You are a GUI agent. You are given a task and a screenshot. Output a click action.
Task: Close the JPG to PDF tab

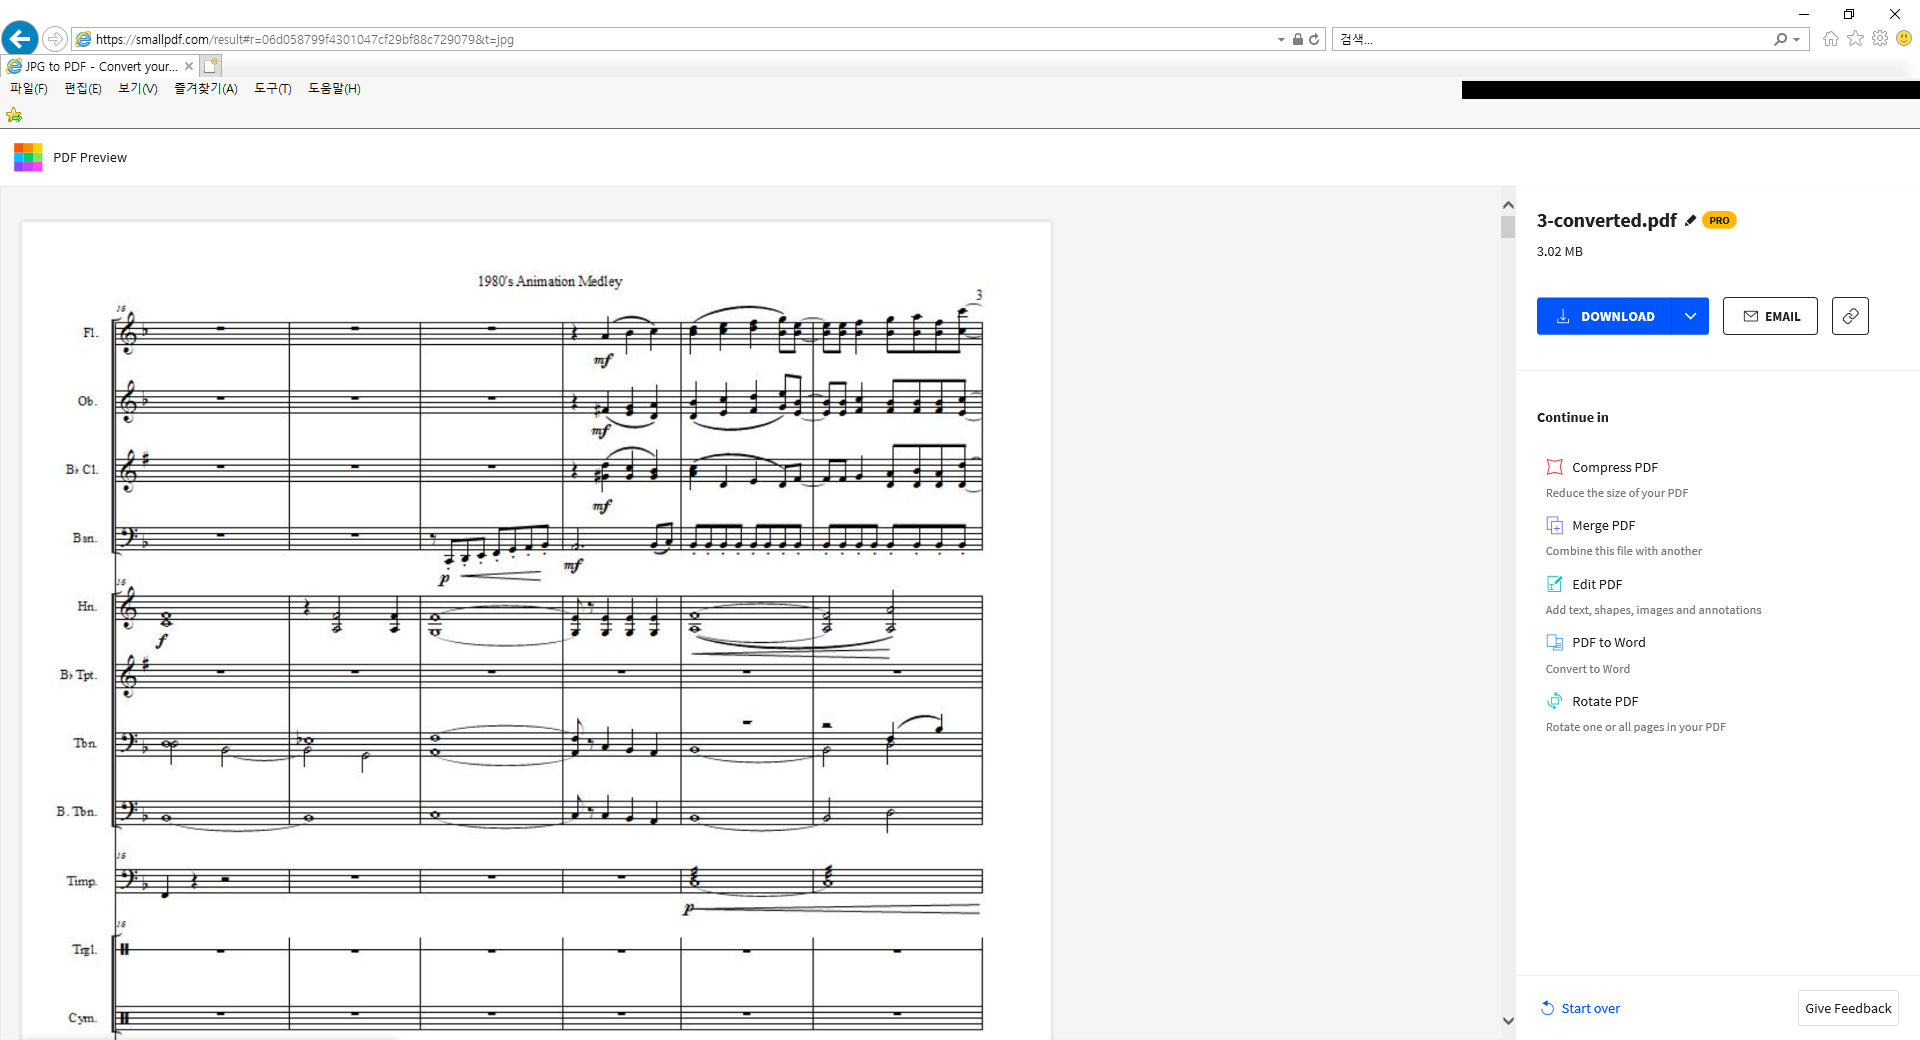click(x=189, y=66)
